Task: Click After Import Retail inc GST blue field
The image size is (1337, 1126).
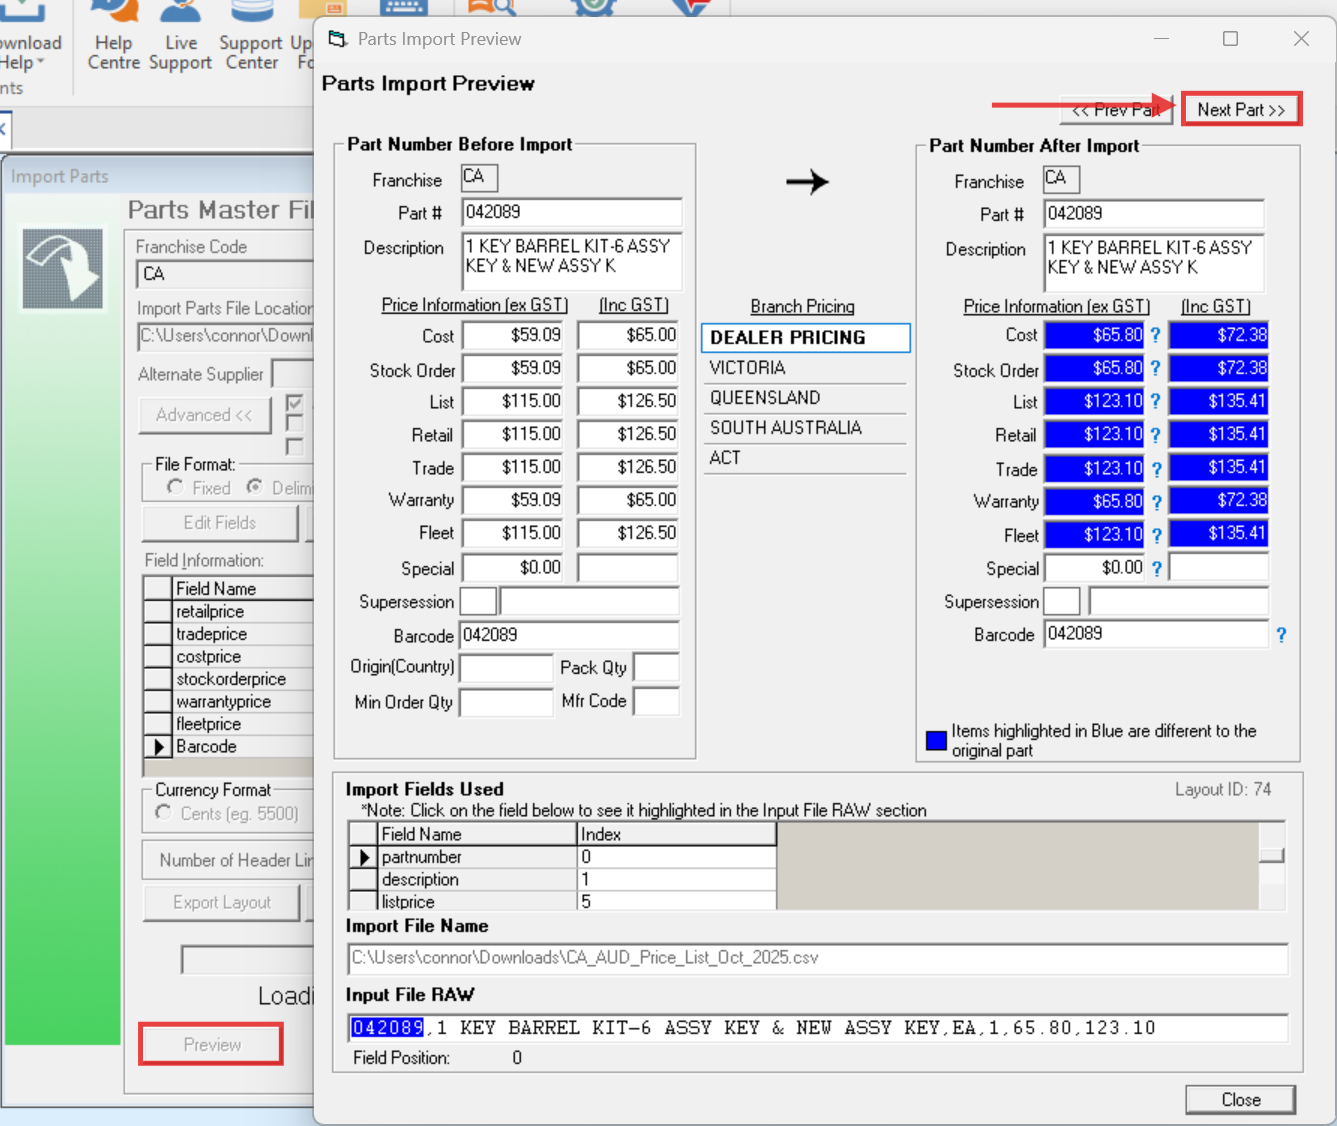Action: [1219, 435]
